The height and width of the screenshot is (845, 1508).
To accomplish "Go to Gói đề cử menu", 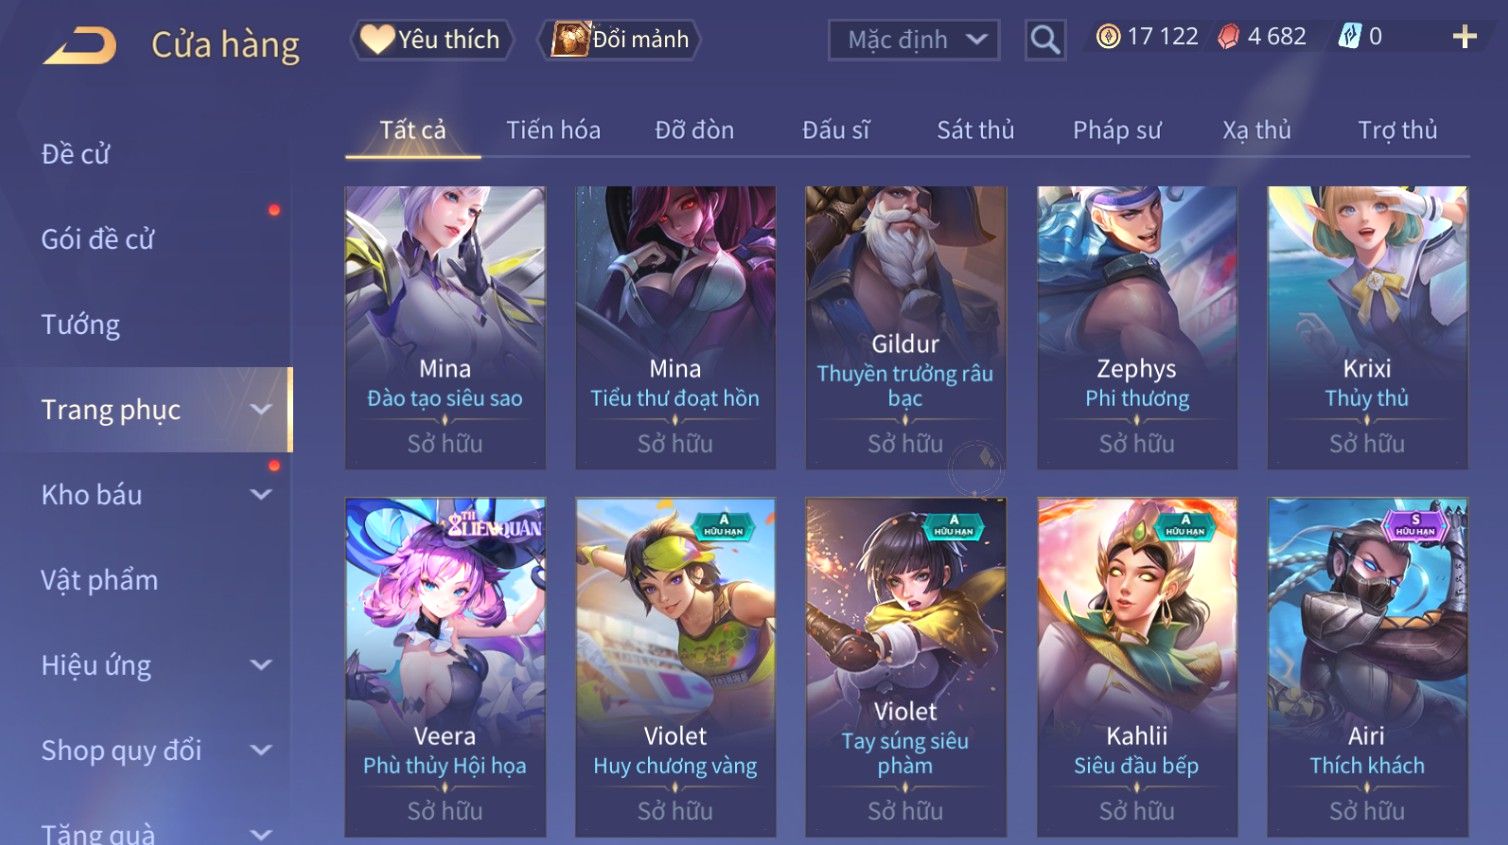I will (98, 240).
